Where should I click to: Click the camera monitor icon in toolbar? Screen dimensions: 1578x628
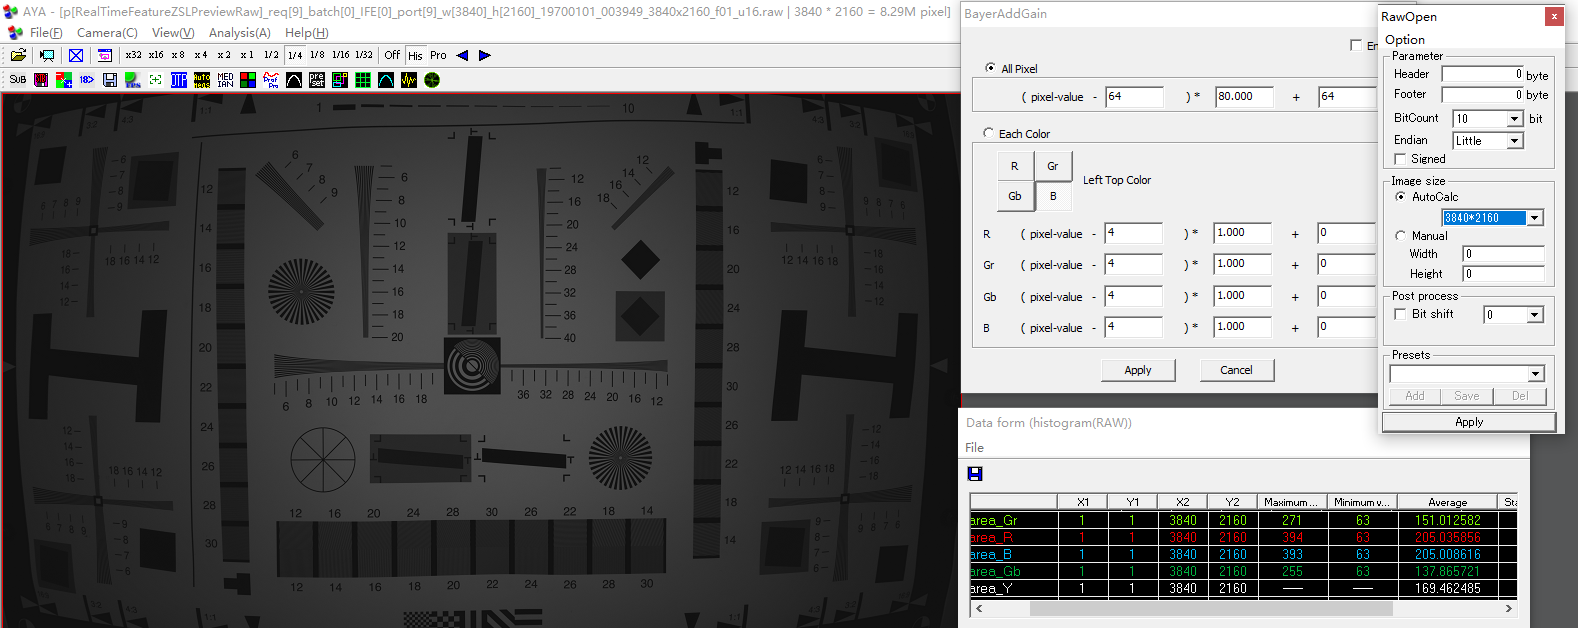(x=47, y=56)
